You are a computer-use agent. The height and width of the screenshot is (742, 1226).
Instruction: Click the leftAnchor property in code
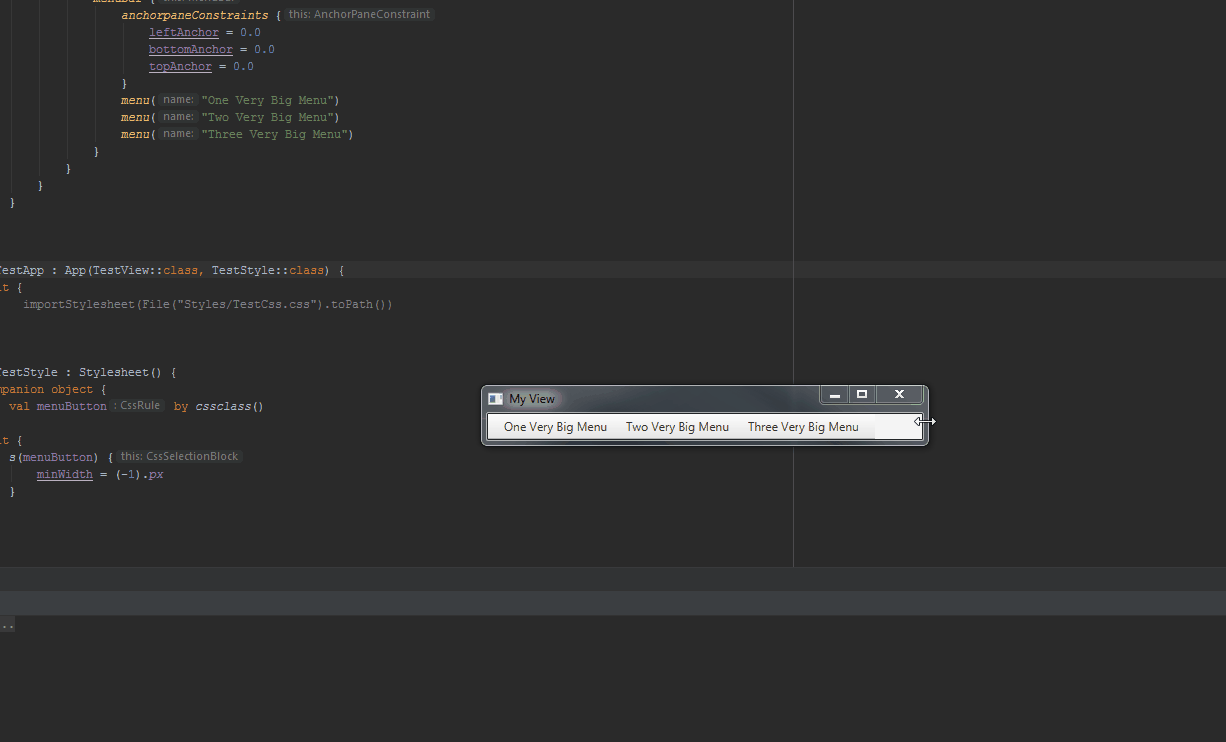tap(184, 32)
